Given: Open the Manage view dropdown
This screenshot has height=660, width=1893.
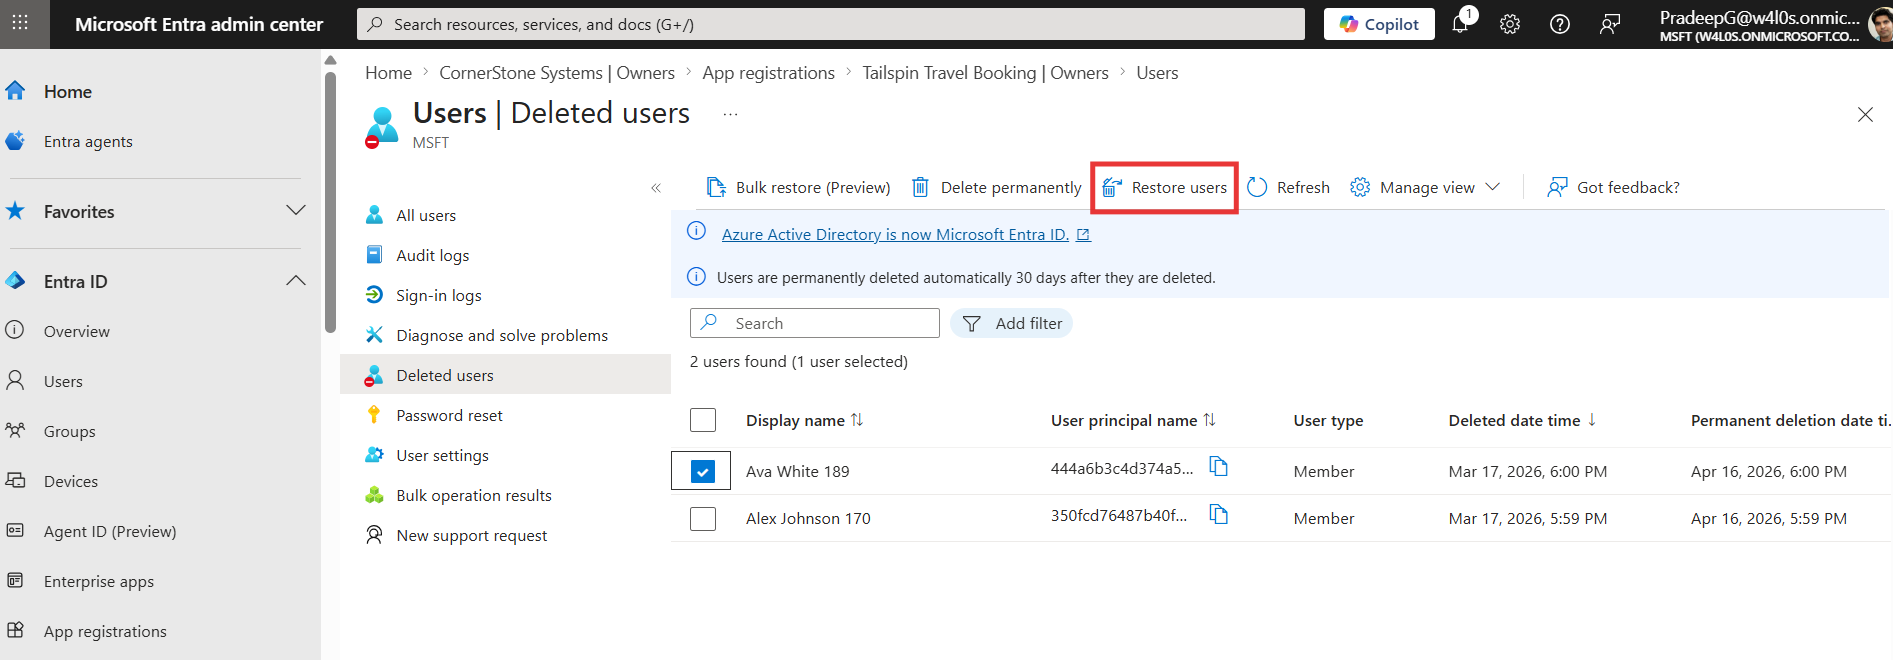Looking at the screenshot, I should point(1425,188).
